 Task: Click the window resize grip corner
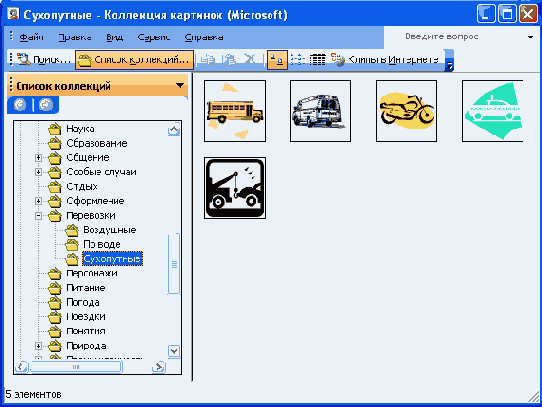tap(534, 397)
